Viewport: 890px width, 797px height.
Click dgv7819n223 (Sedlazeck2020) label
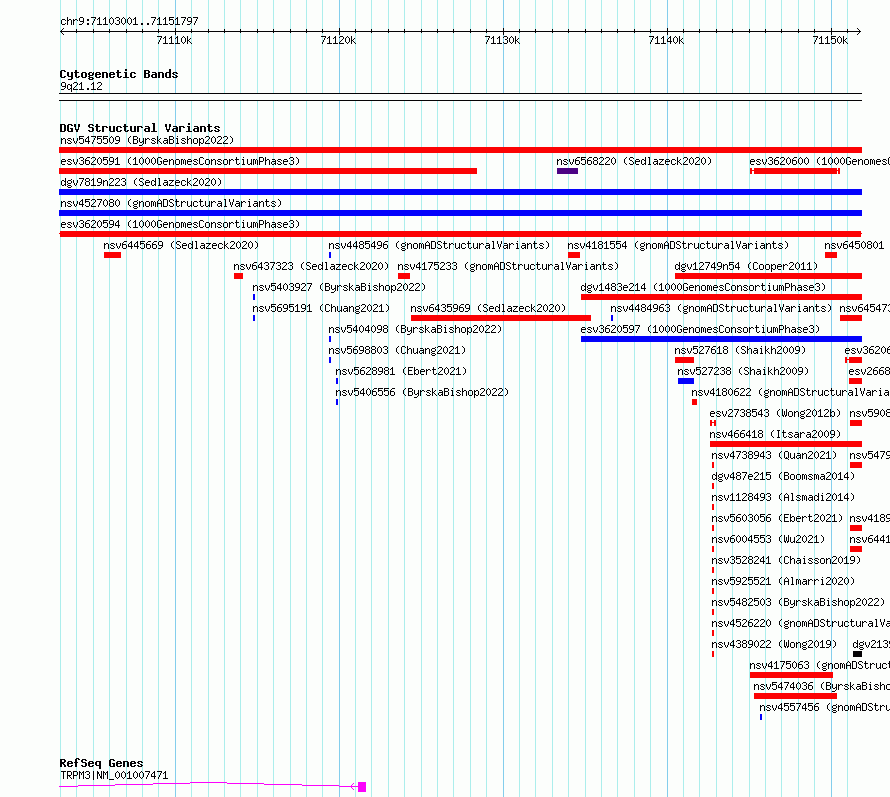[x=141, y=182]
